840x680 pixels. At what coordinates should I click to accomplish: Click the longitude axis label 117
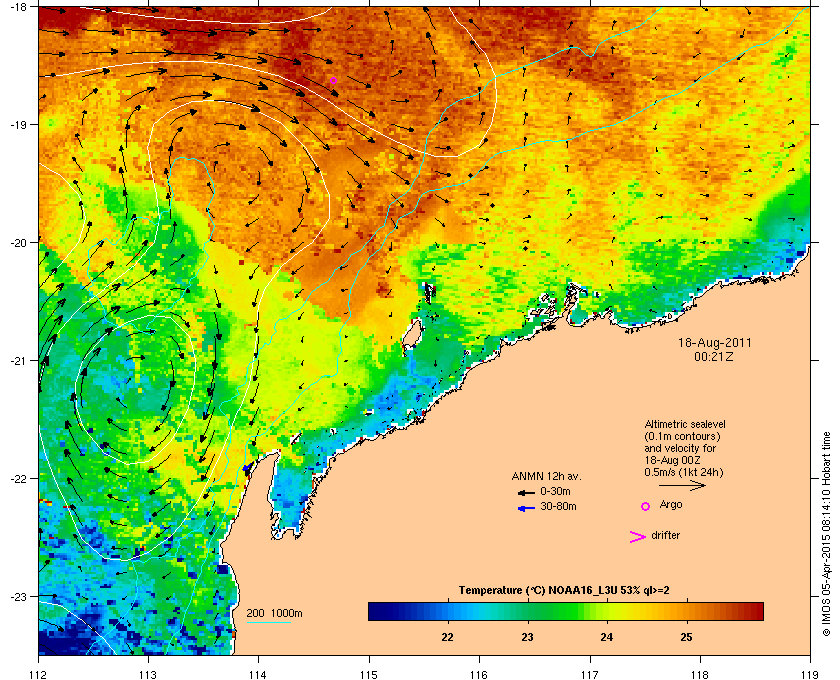pos(590,674)
